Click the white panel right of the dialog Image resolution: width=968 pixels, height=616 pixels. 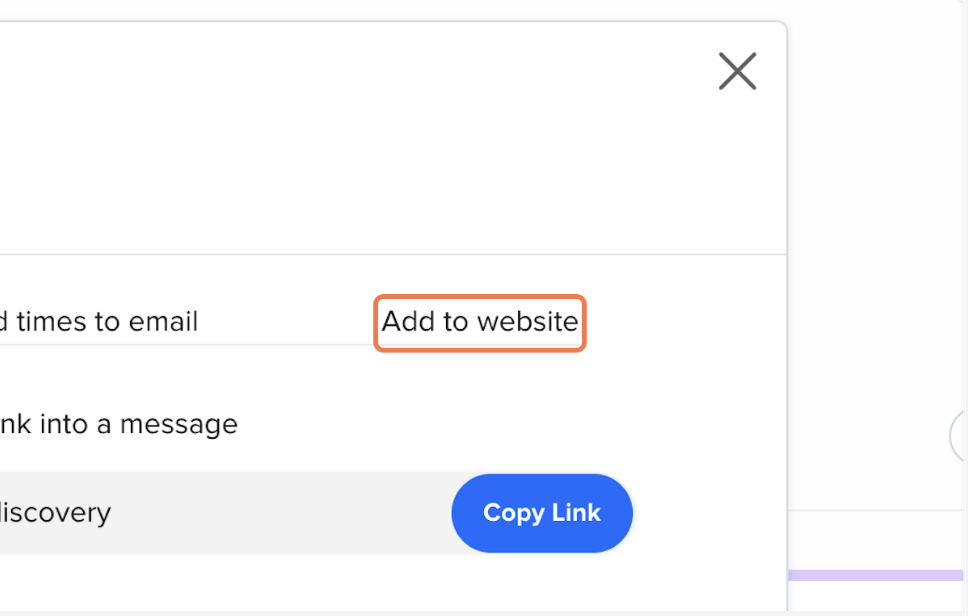click(875, 250)
